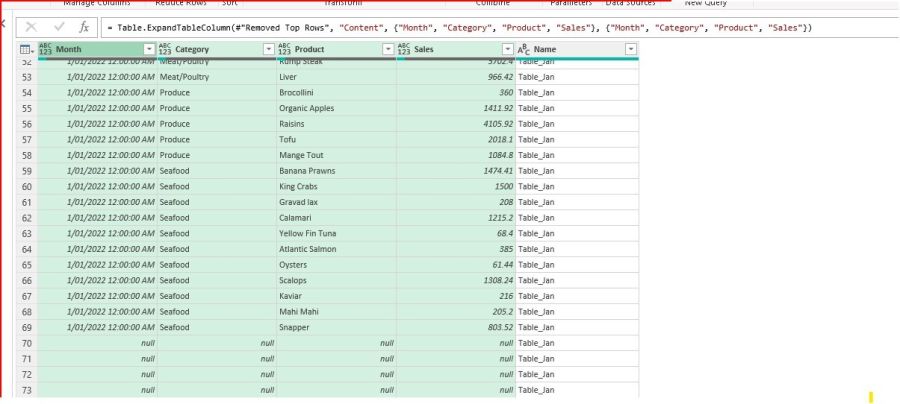This screenshot has width=900, height=404.
Task: Click the 966.42 sales value
Action: (x=499, y=77)
